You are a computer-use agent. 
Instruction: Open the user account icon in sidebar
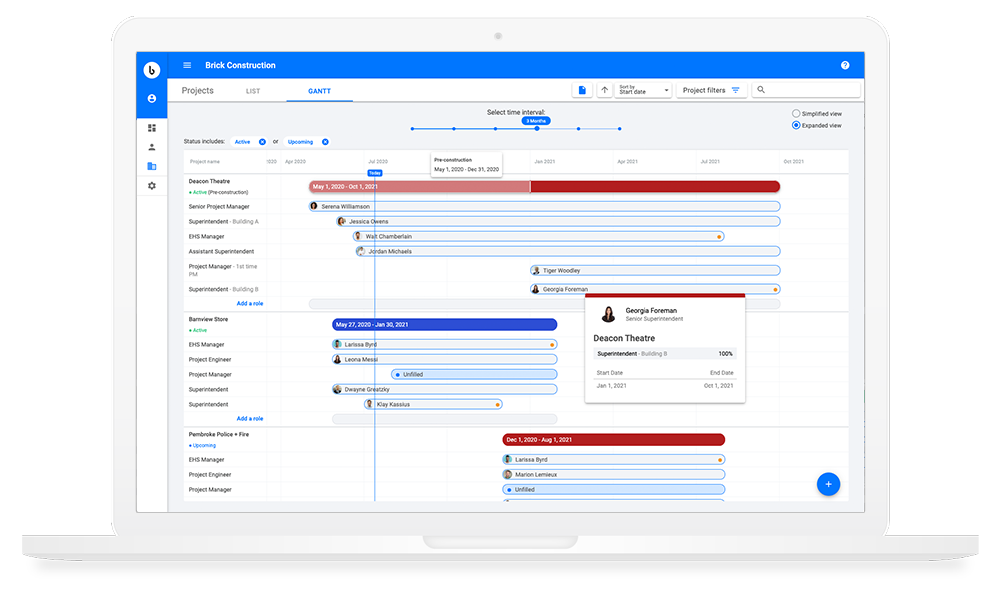tap(152, 99)
